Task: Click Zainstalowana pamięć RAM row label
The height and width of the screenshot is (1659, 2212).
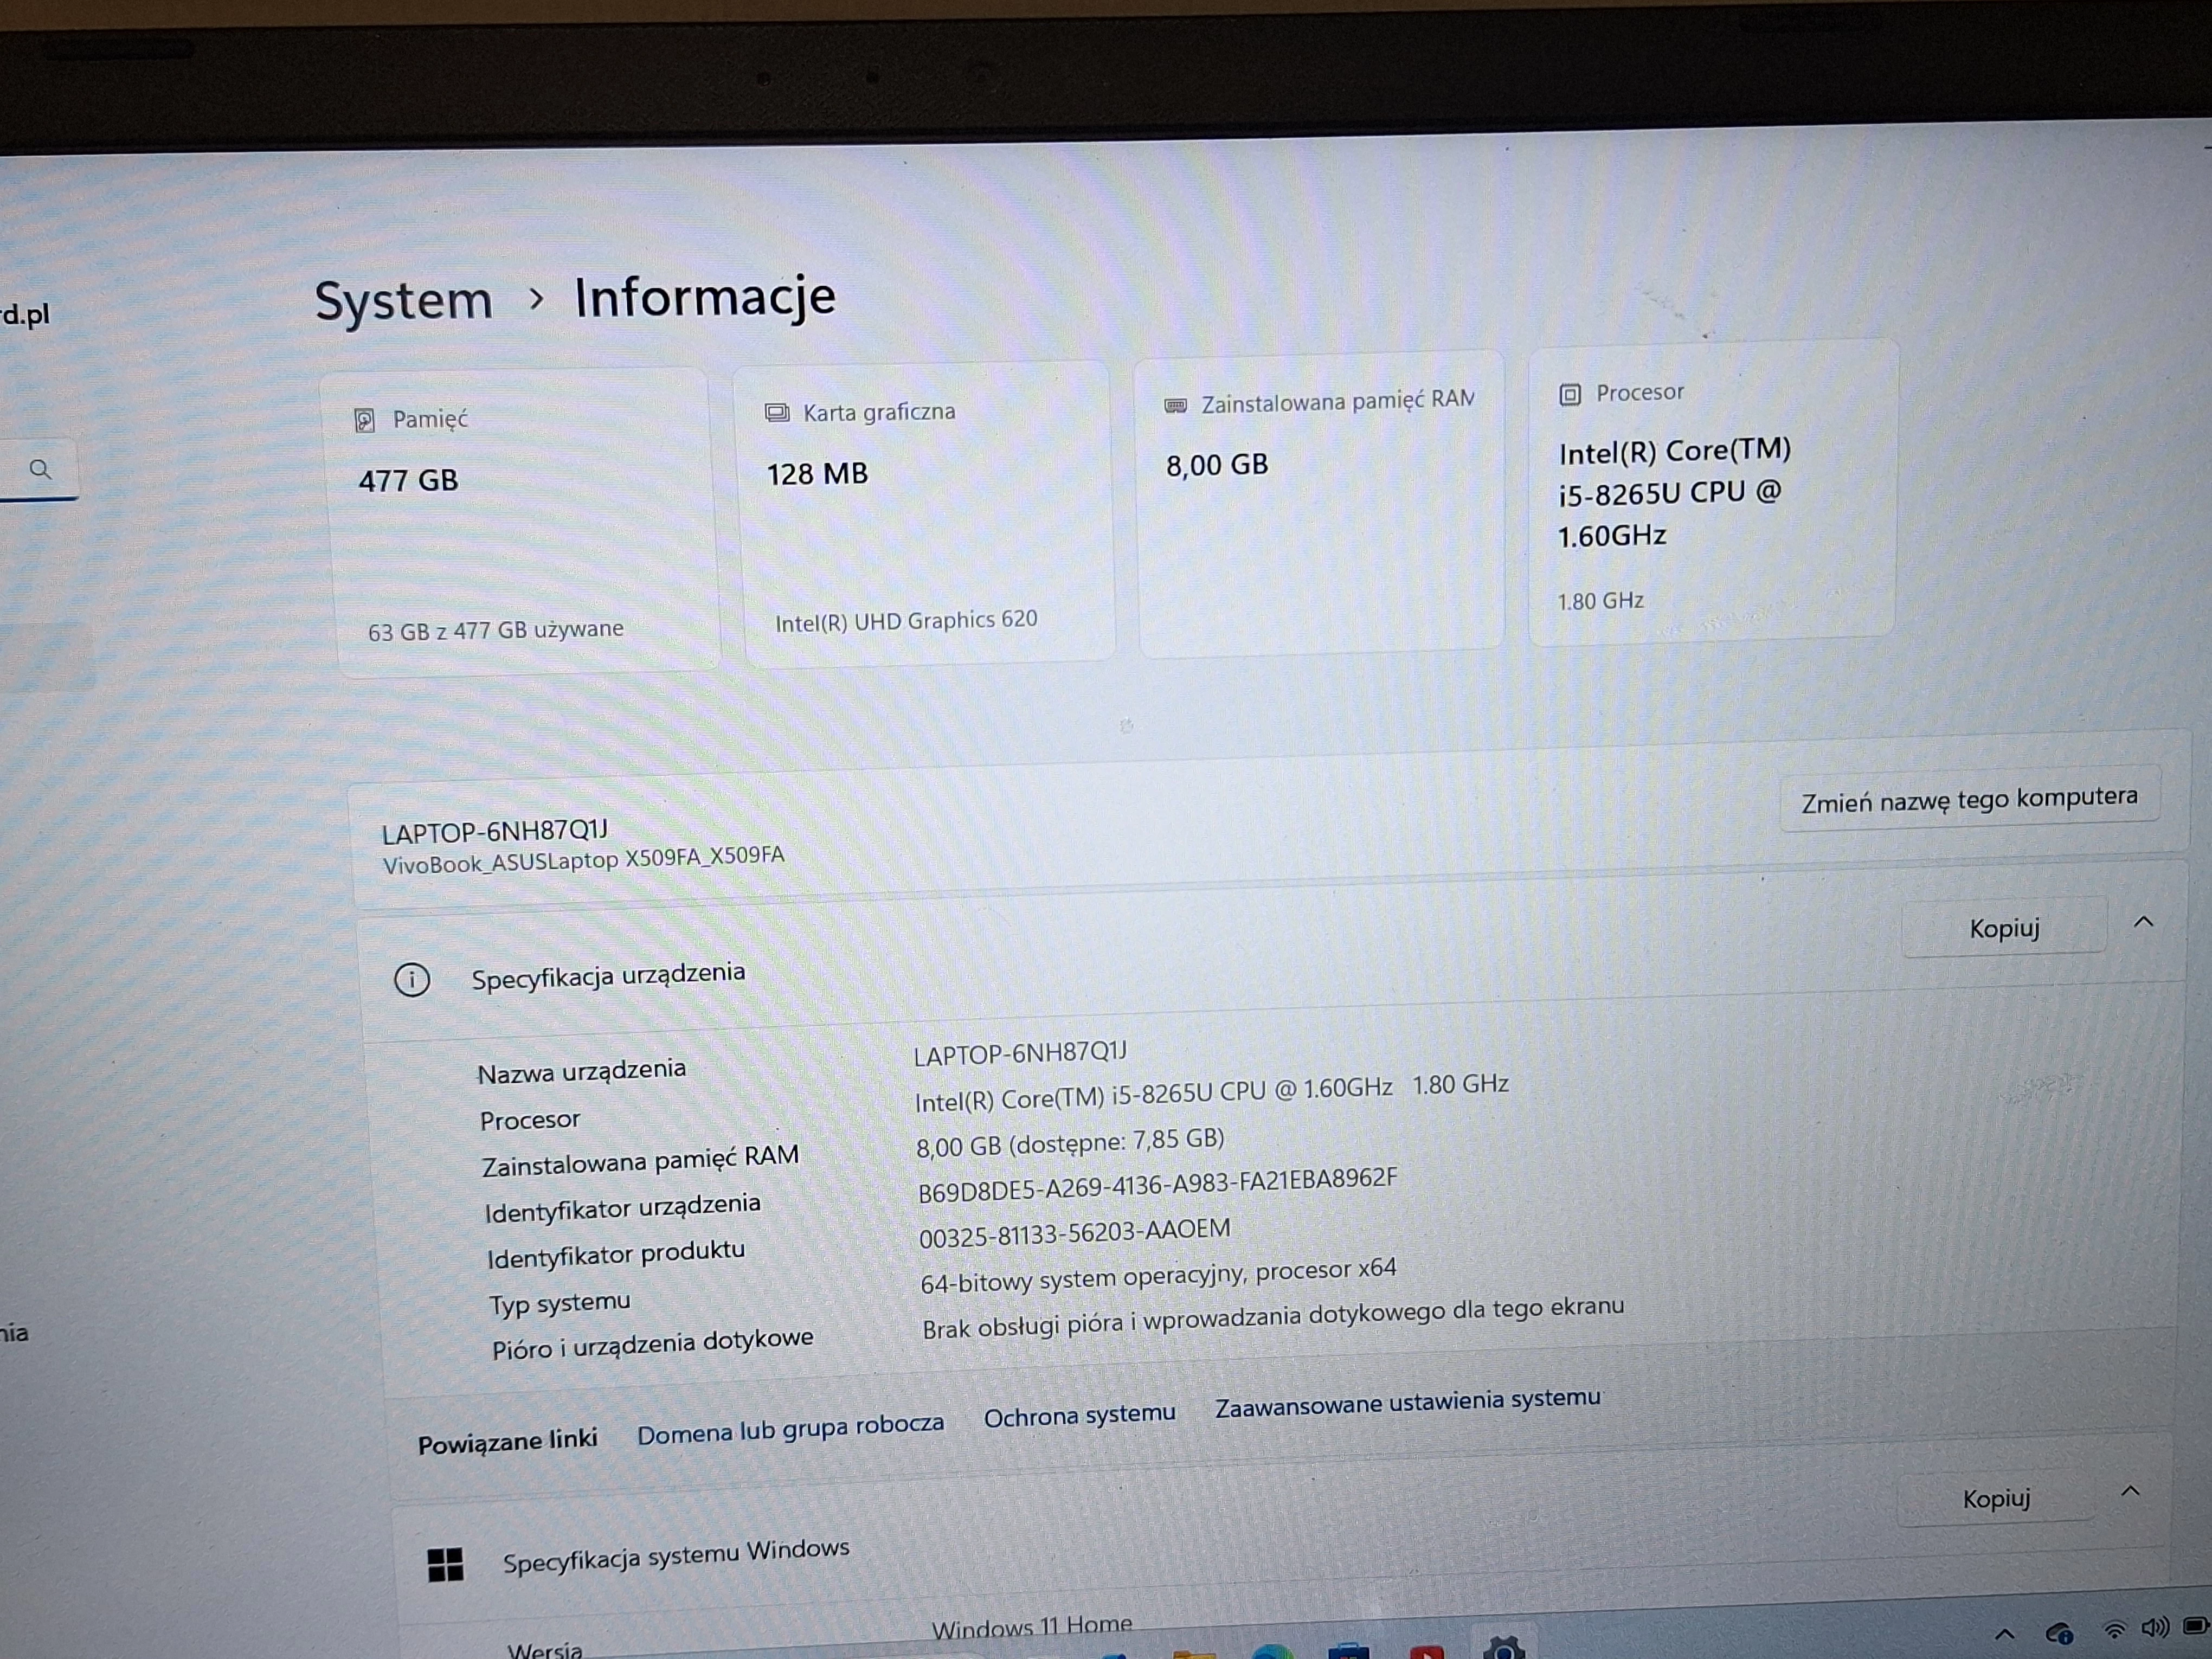Action: click(x=640, y=1161)
